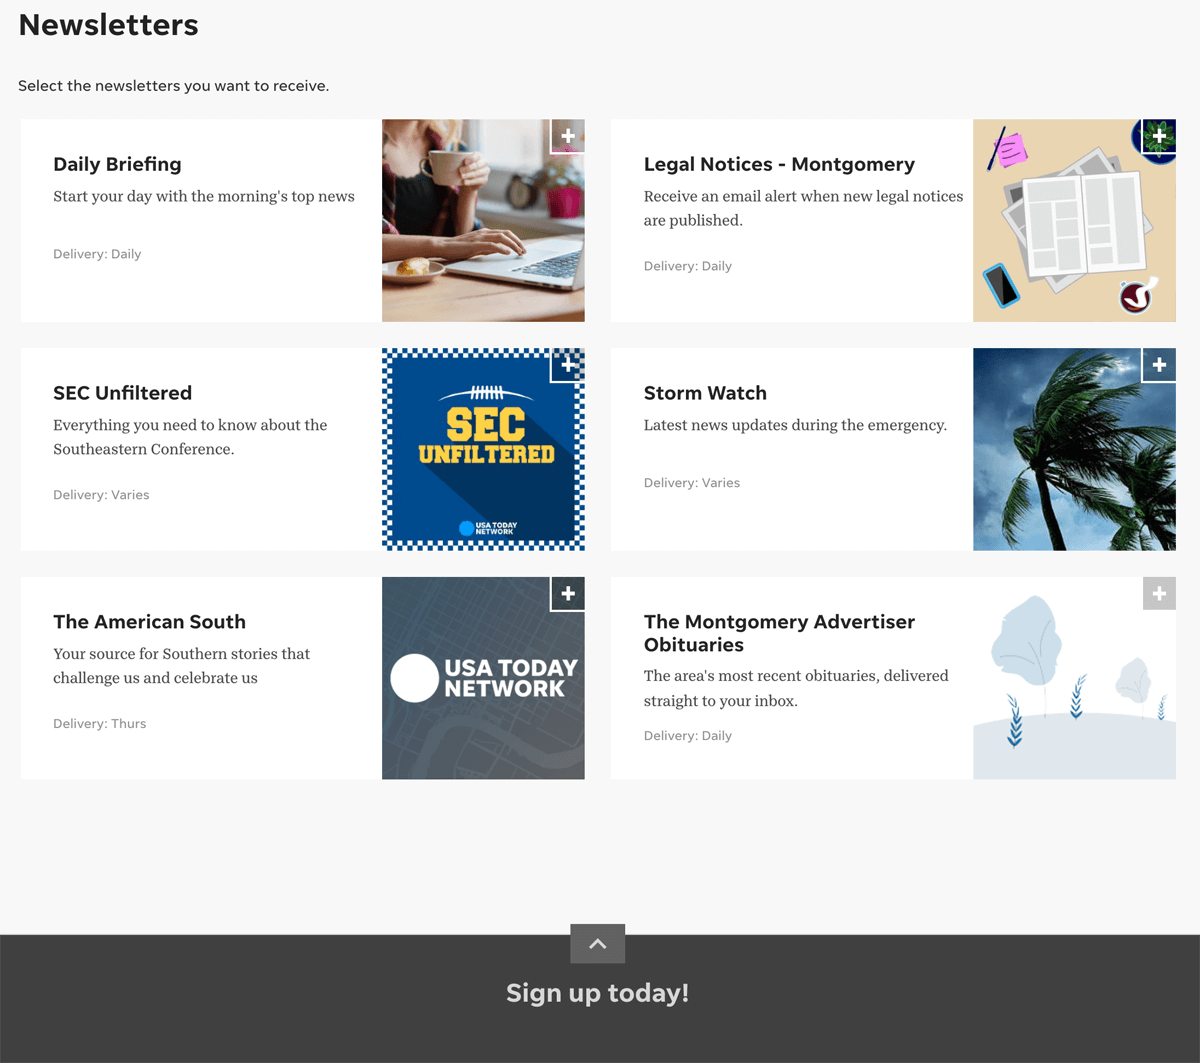Click the Legal Notices newspaper illustration
Viewport: 1200px width, 1063px height.
(1074, 221)
